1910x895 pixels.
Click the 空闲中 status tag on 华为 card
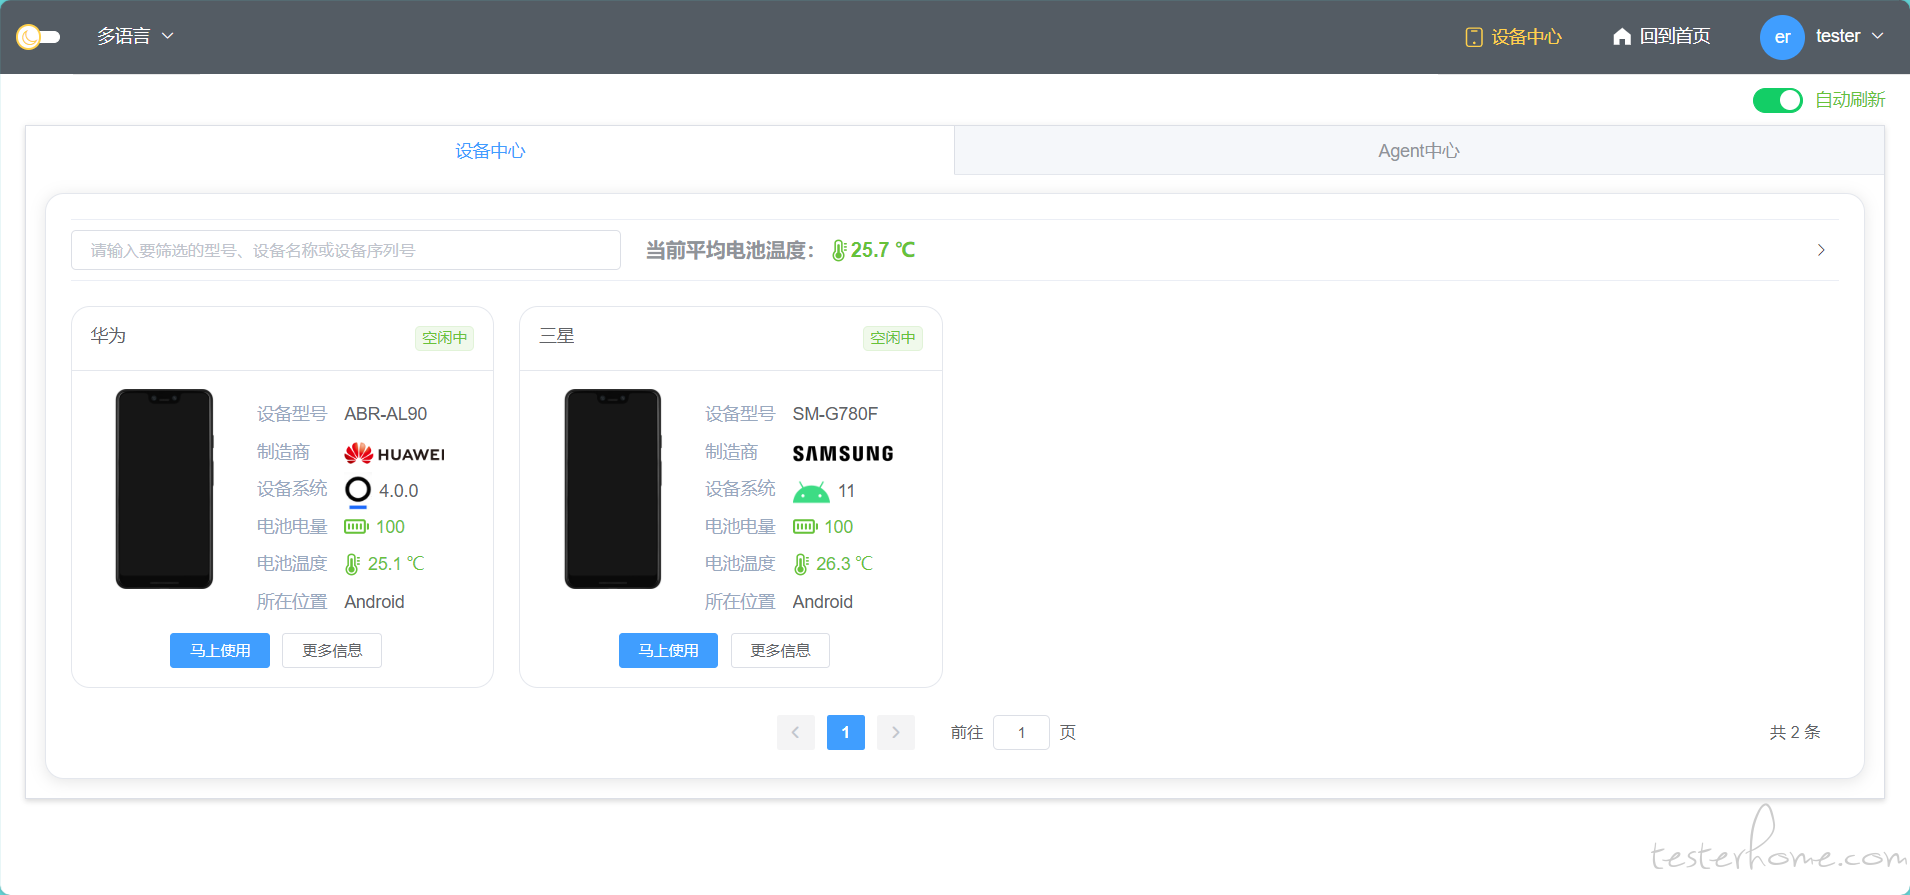point(444,338)
